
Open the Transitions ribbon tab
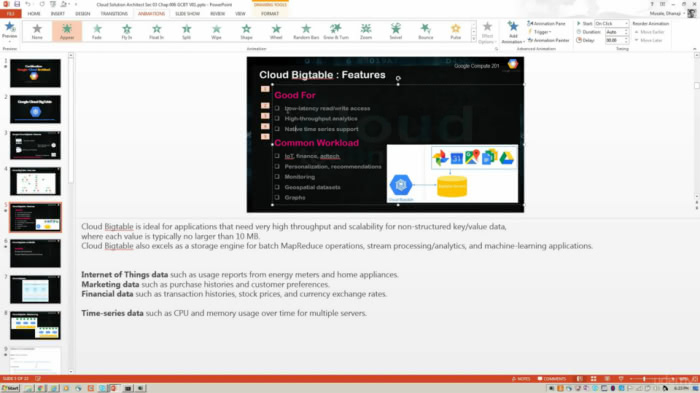pyautogui.click(x=114, y=14)
